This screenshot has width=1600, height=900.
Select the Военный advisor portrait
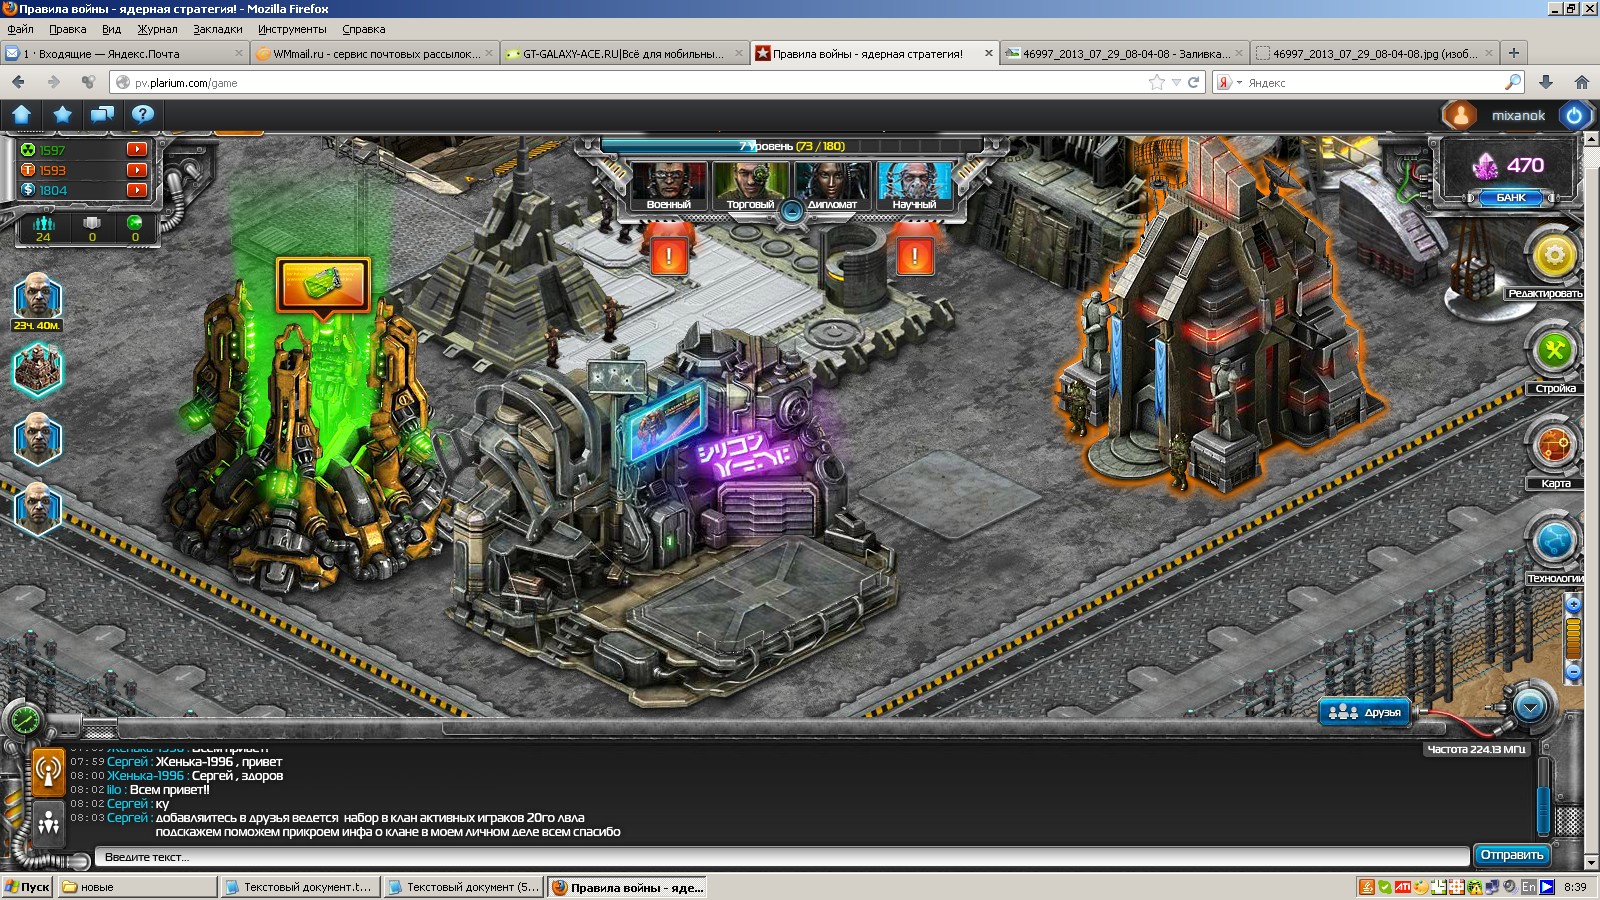[x=668, y=186]
